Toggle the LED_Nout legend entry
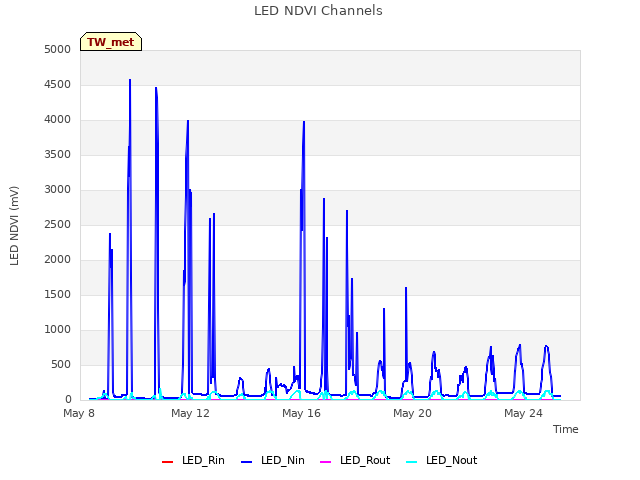This screenshot has height=480, width=640. coord(442,461)
